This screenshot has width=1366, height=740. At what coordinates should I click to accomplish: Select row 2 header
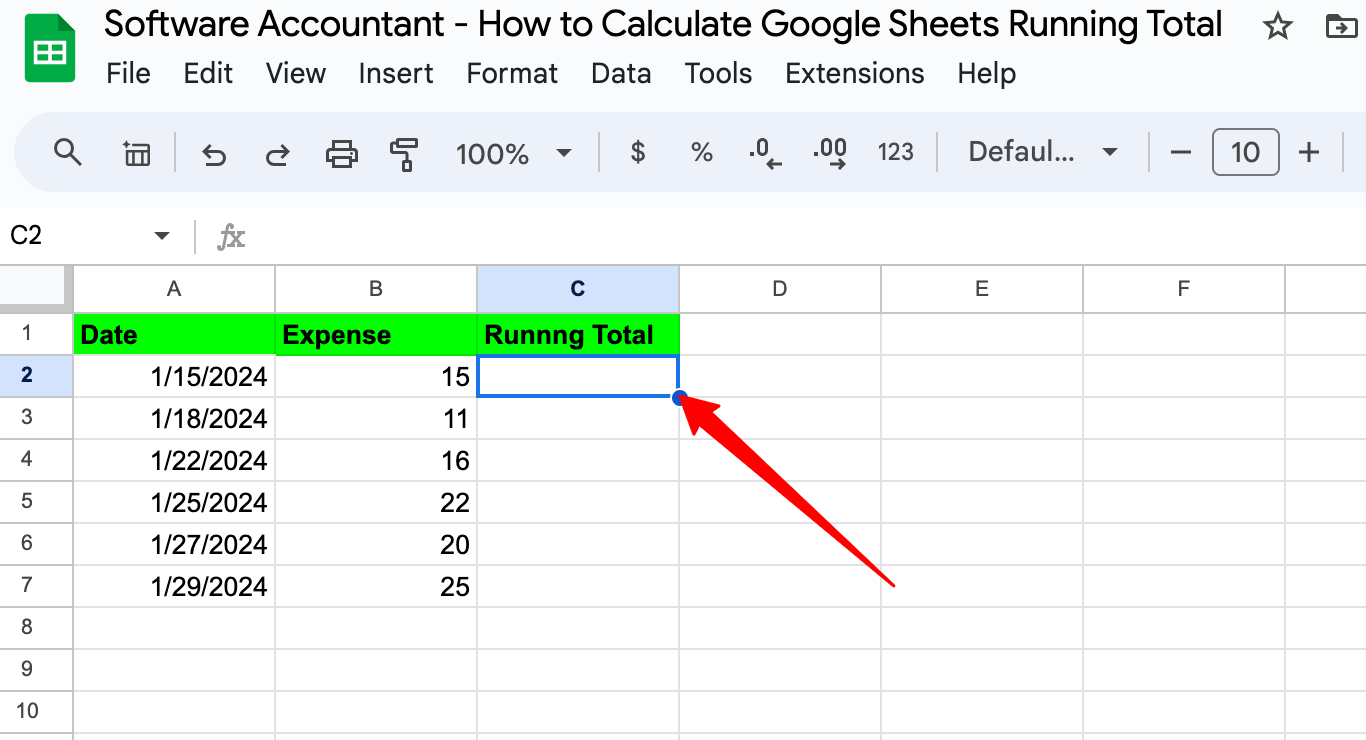pyautogui.click(x=36, y=375)
